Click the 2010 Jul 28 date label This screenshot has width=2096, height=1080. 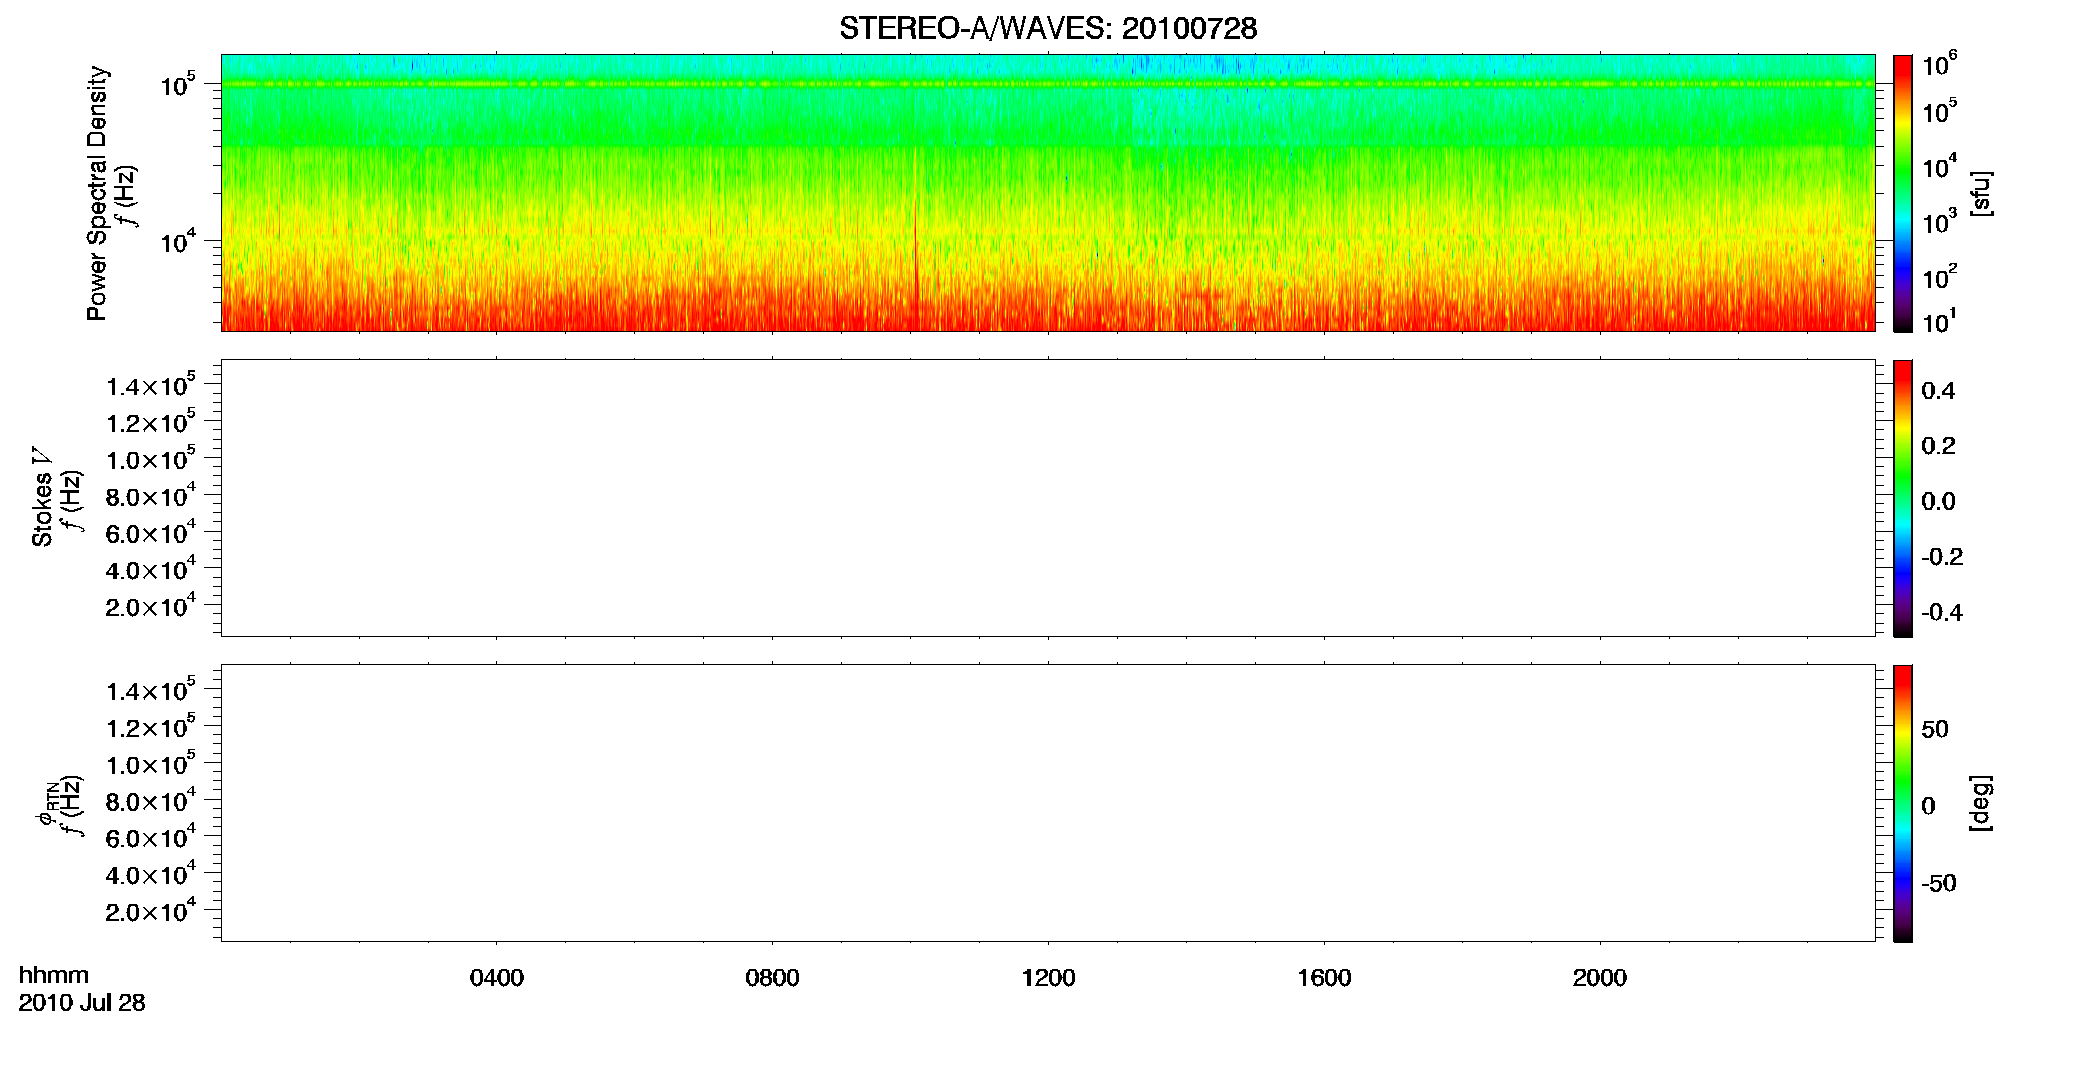pyautogui.click(x=82, y=1002)
